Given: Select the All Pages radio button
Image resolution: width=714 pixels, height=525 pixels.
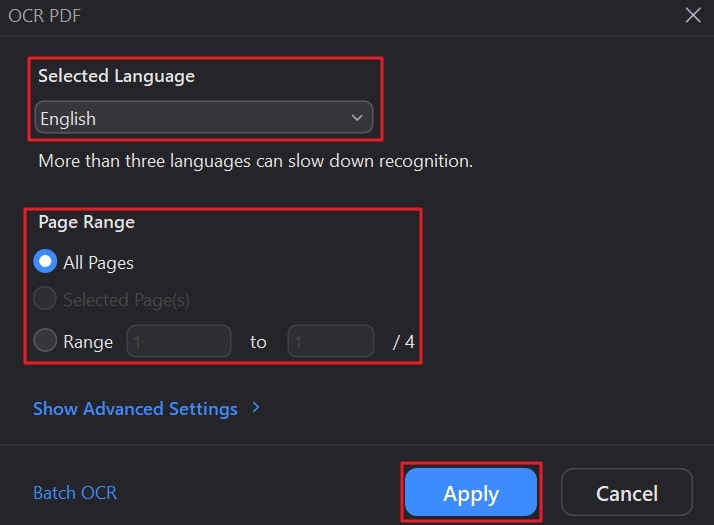Looking at the screenshot, I should [x=45, y=261].
